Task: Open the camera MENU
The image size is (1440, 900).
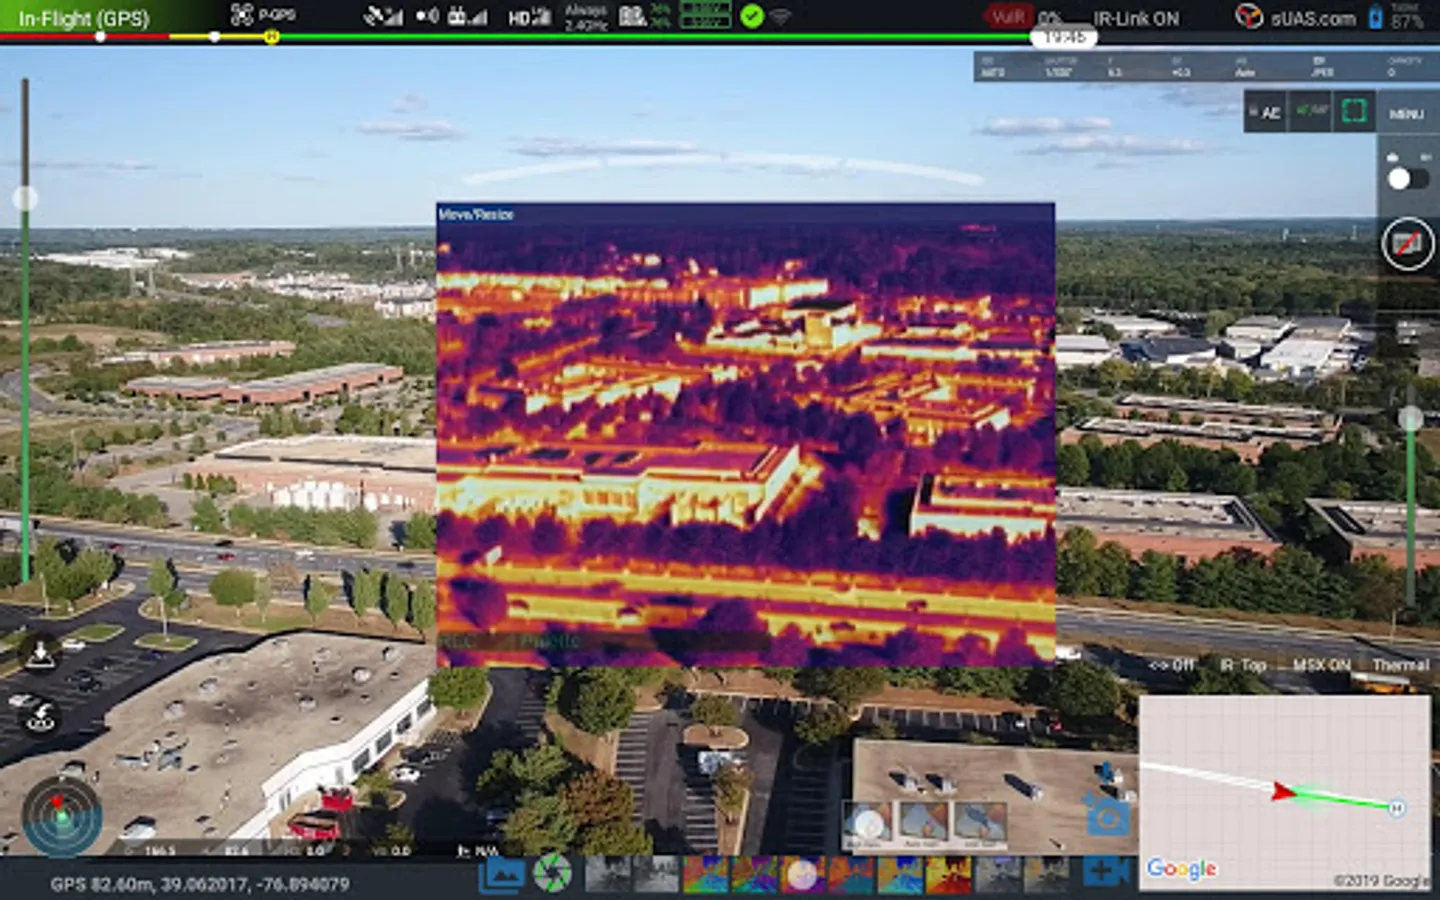Action: pyautogui.click(x=1406, y=114)
